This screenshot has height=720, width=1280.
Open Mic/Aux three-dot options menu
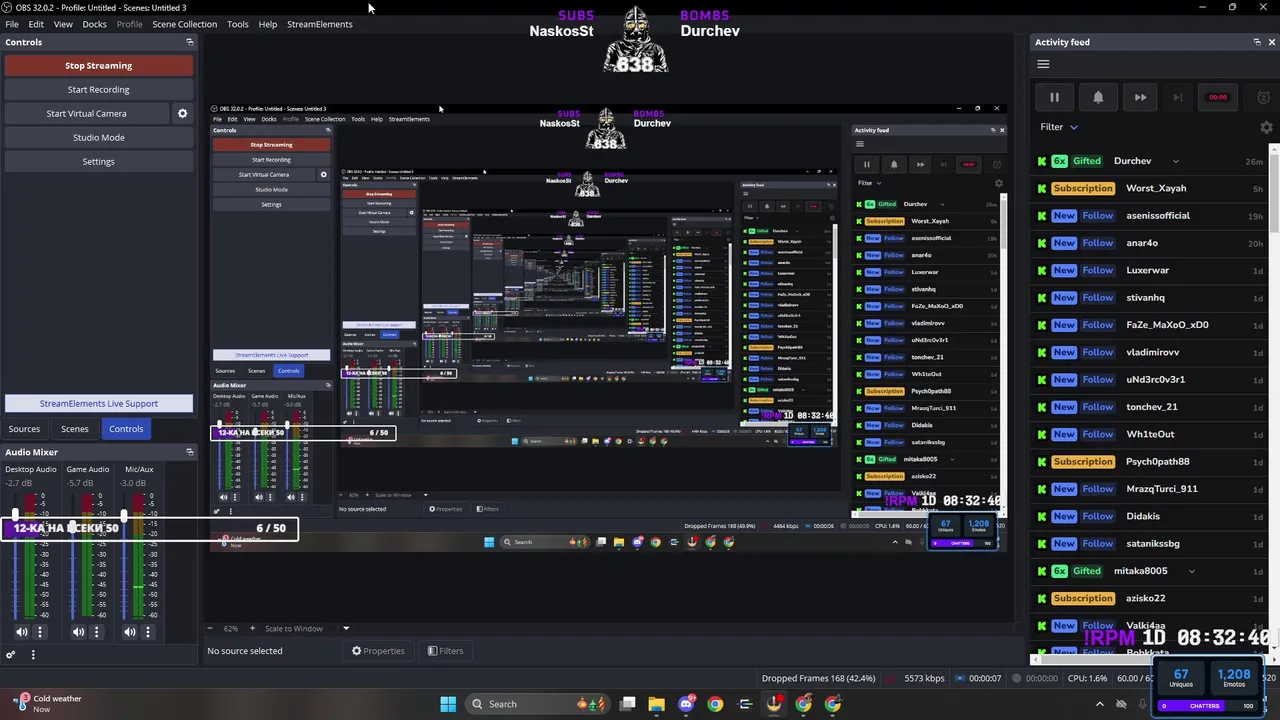147,632
